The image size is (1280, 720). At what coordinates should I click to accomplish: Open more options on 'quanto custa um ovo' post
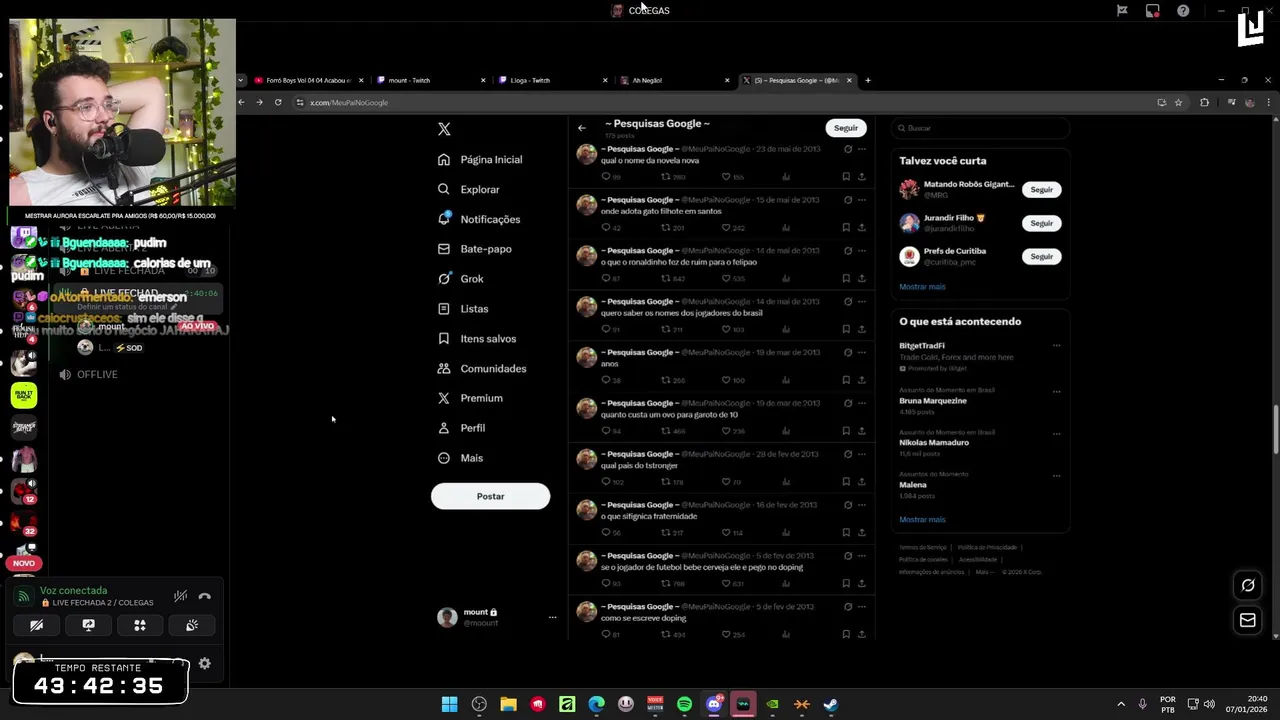click(x=861, y=403)
